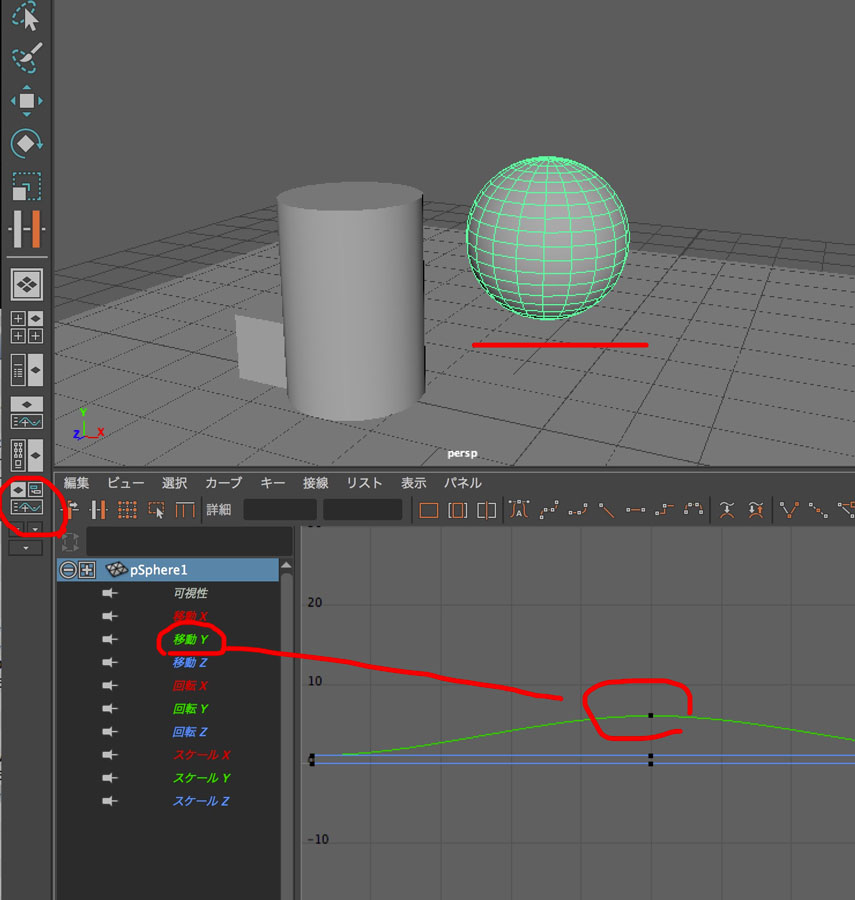Image resolution: width=855 pixels, height=900 pixels.
Task: Apply Spline tangents
Action: (x=549, y=510)
